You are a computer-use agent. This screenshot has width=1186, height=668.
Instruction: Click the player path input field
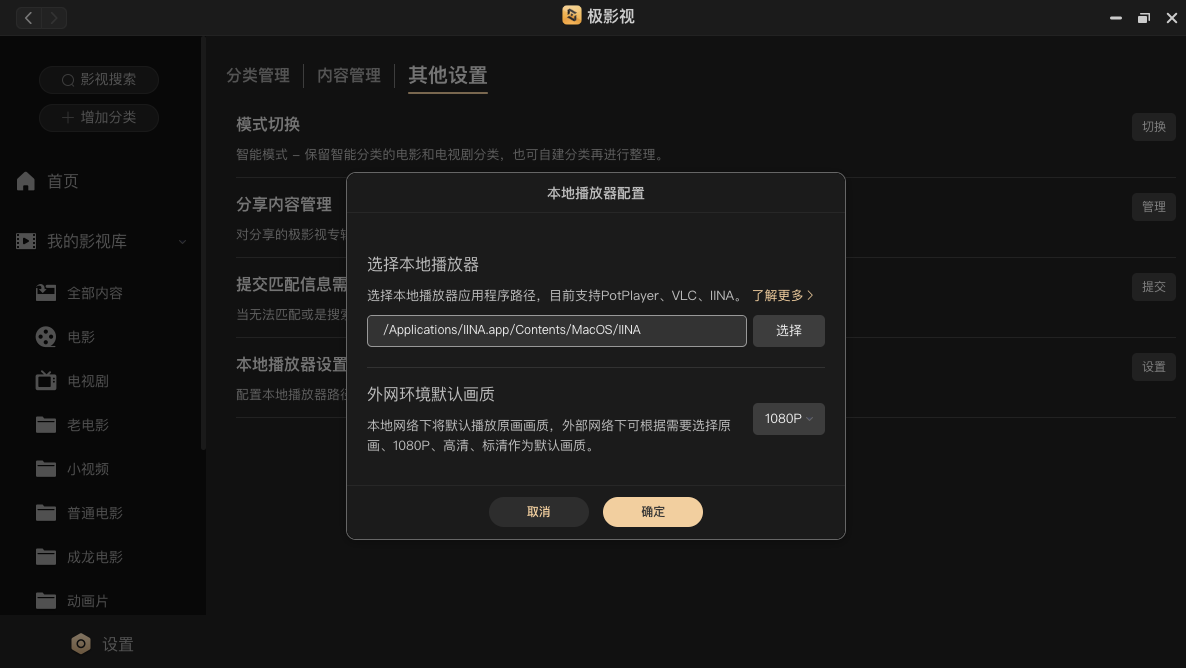[557, 331]
